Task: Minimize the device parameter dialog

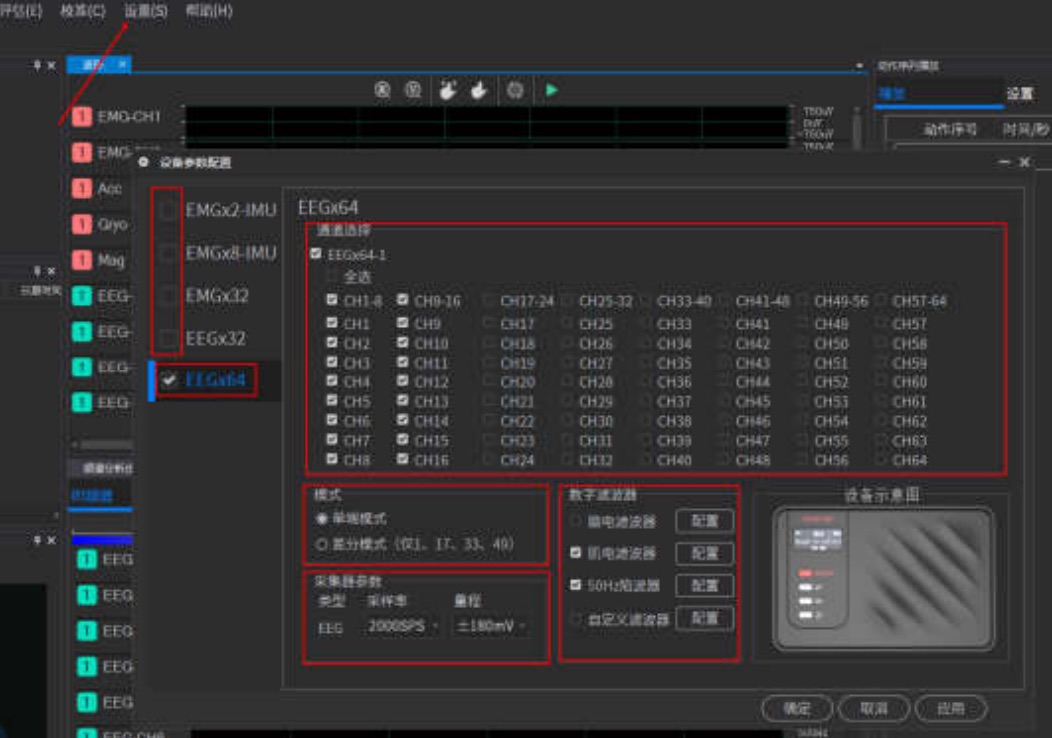Action: (x=1004, y=162)
